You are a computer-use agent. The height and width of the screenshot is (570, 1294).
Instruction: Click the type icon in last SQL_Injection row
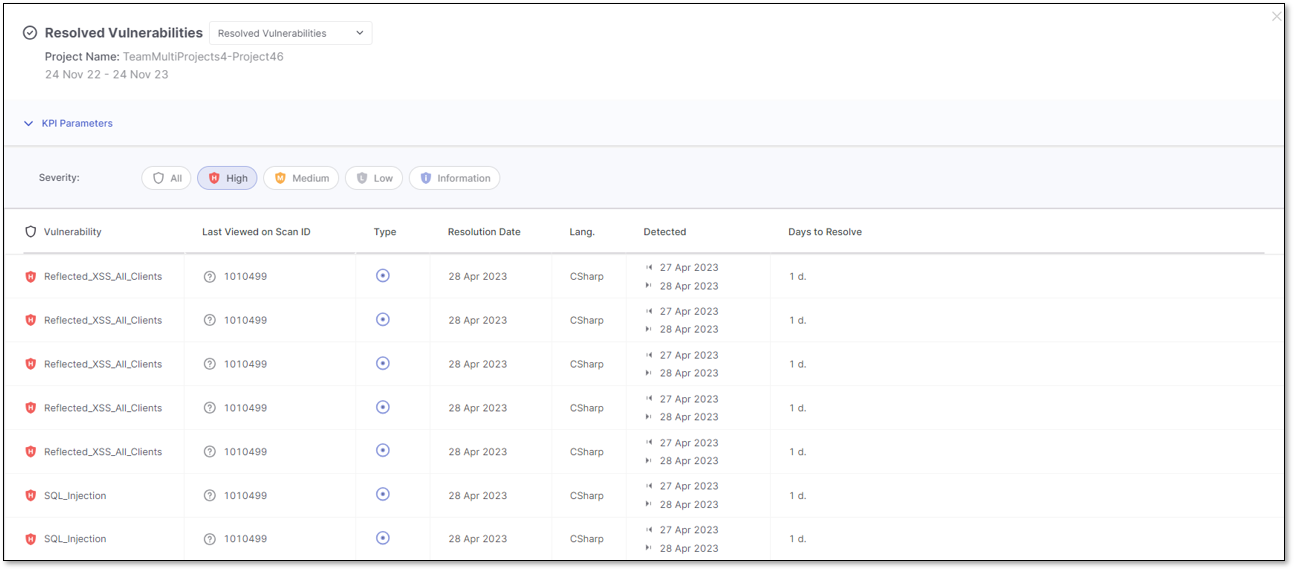(382, 538)
